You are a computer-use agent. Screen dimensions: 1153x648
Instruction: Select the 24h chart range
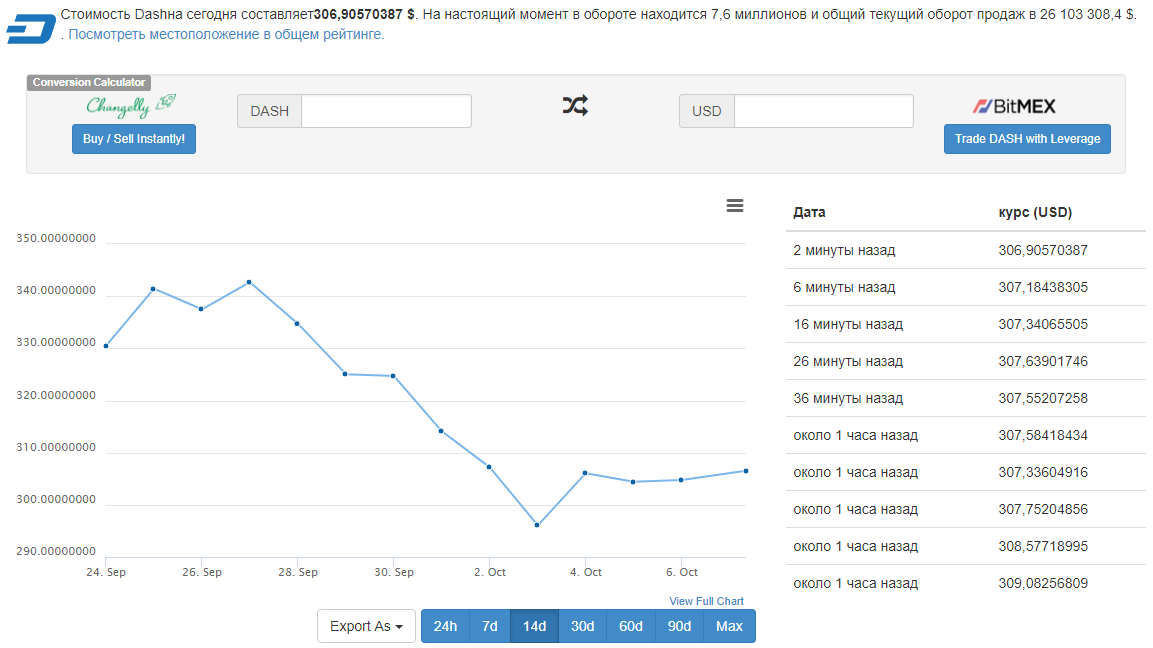445,626
